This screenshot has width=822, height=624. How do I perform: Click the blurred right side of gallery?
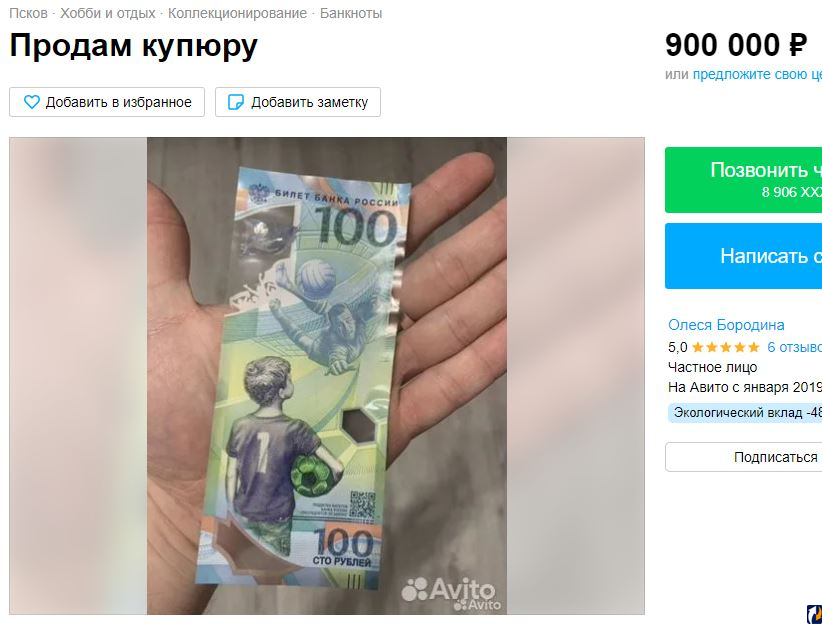click(576, 376)
